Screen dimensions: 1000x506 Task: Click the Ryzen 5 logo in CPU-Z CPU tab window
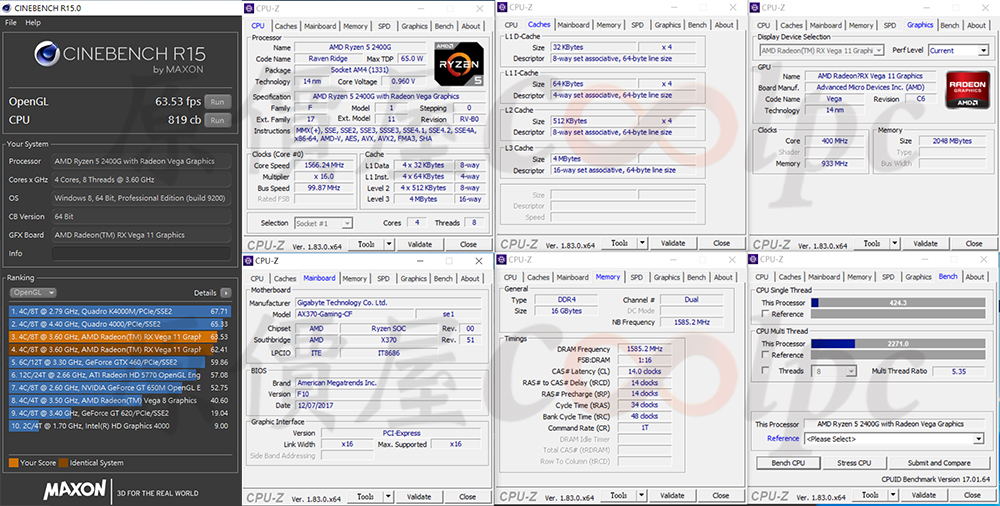[459, 64]
